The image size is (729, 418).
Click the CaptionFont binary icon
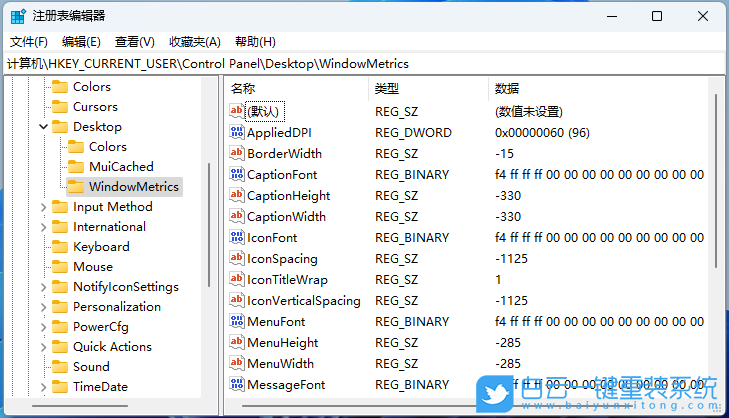pyautogui.click(x=237, y=174)
